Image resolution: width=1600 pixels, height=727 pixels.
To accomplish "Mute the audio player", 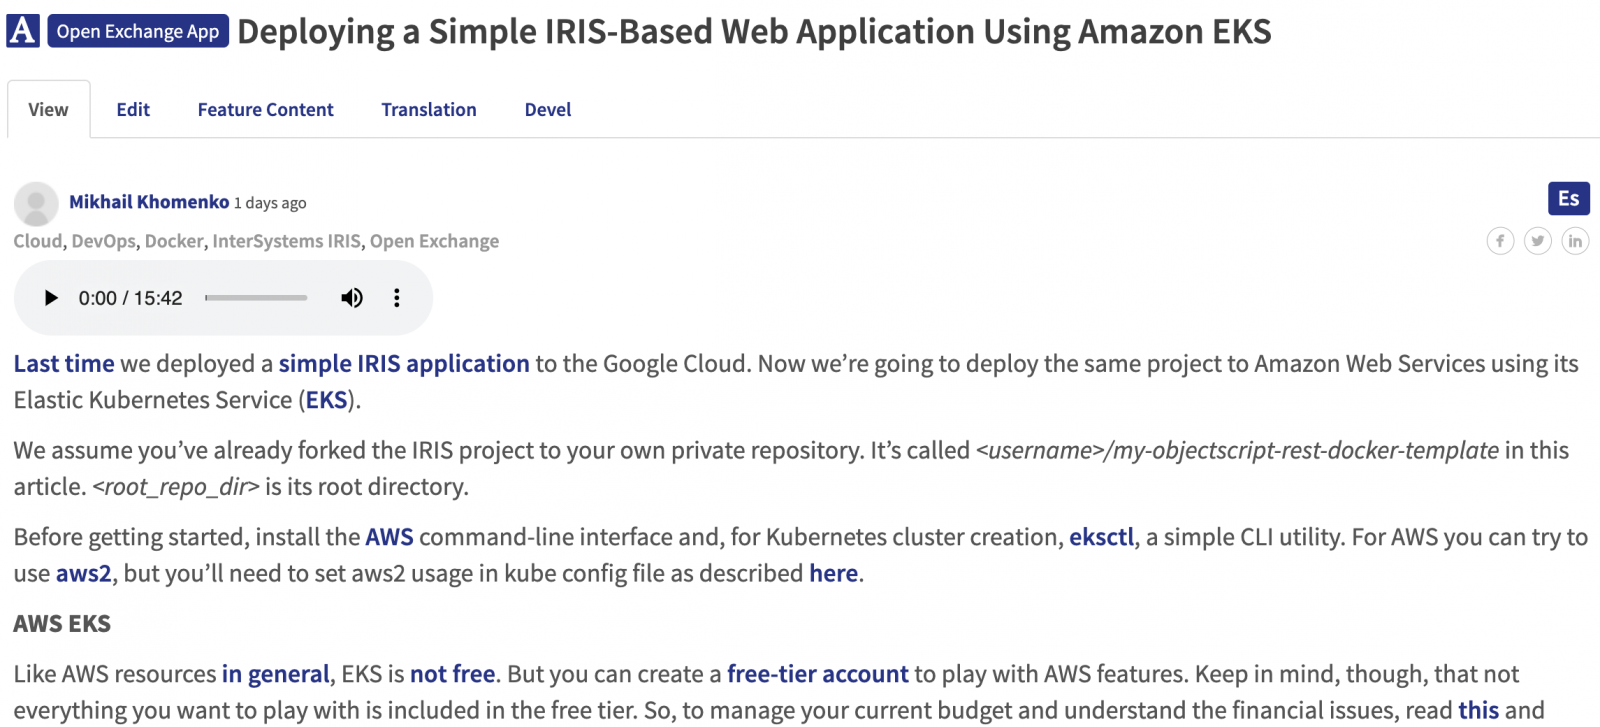I will (x=352, y=298).
